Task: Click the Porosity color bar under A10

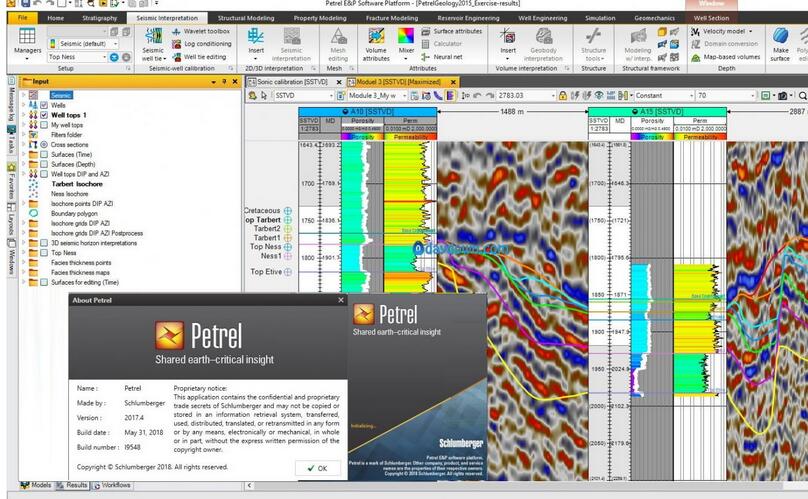Action: (362, 137)
